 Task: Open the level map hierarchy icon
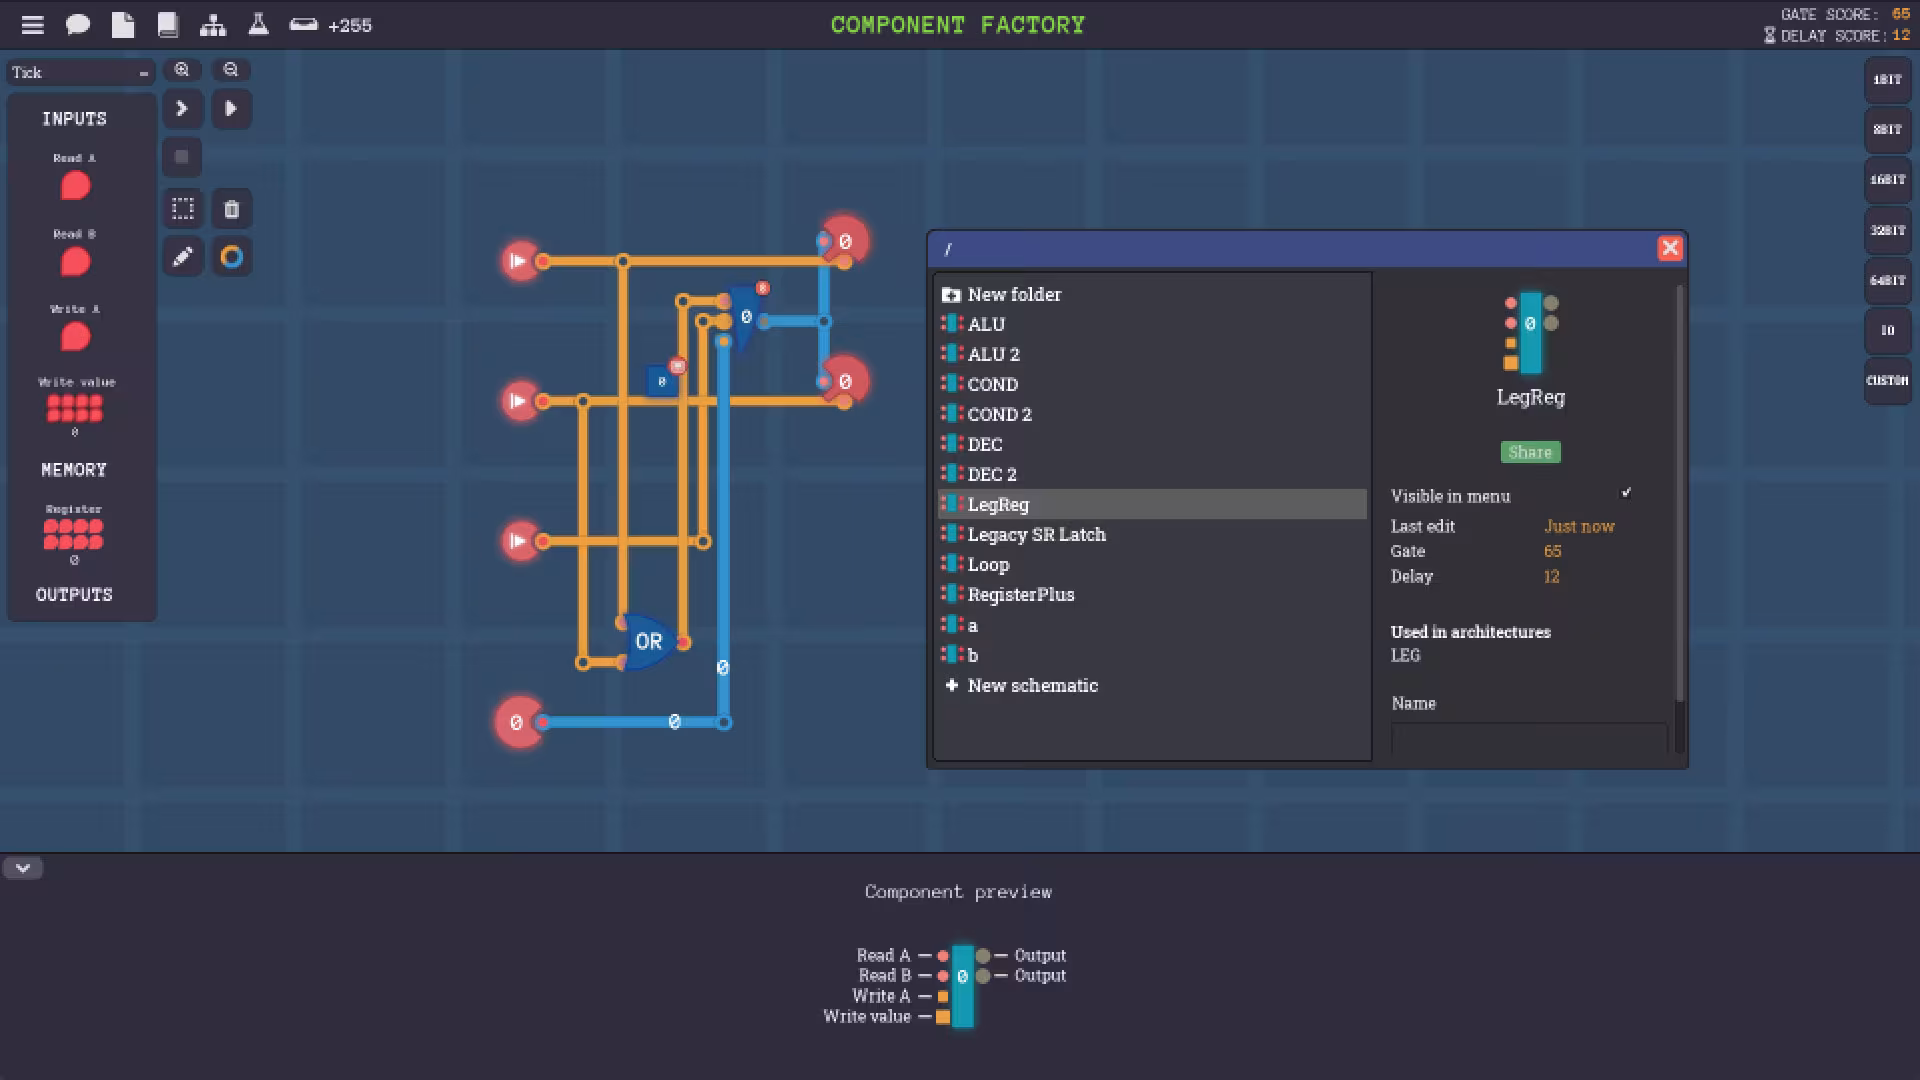(213, 25)
